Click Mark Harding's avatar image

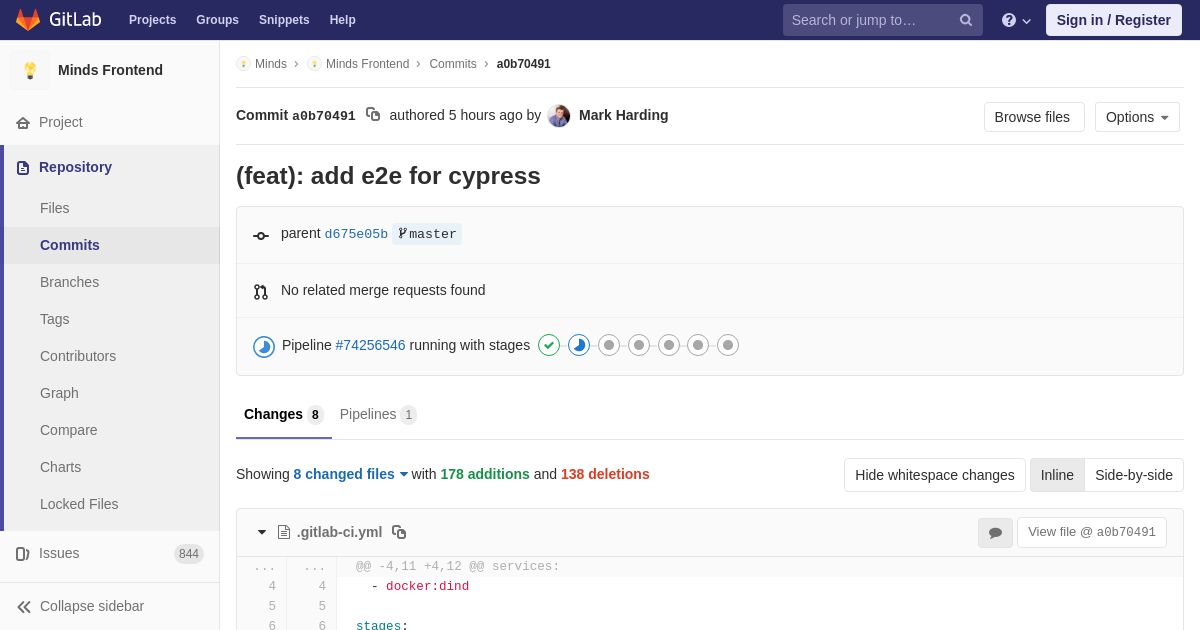click(559, 115)
